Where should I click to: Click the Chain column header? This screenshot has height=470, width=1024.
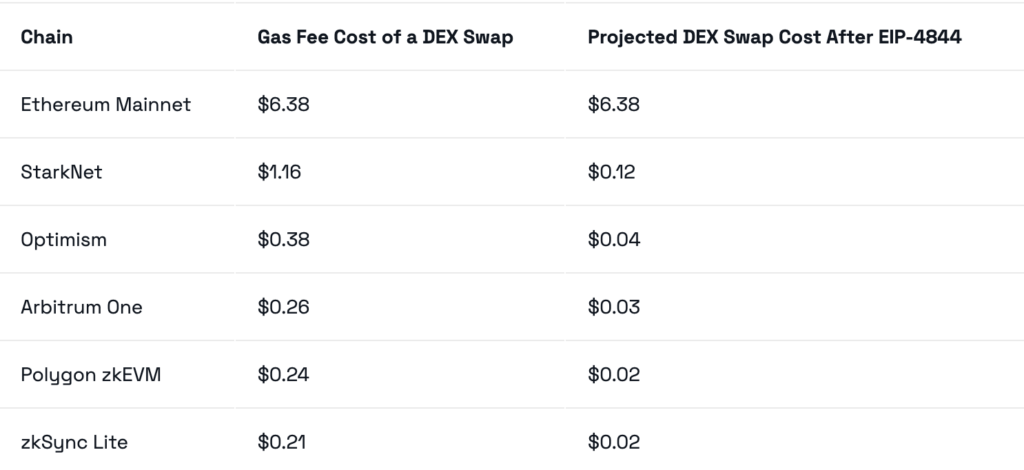coord(47,37)
